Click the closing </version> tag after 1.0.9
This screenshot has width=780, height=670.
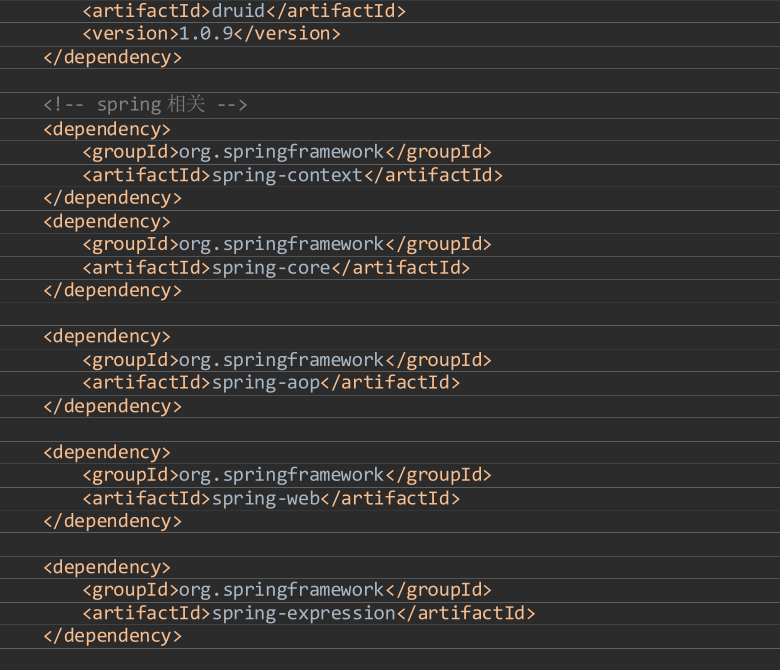[288, 33]
